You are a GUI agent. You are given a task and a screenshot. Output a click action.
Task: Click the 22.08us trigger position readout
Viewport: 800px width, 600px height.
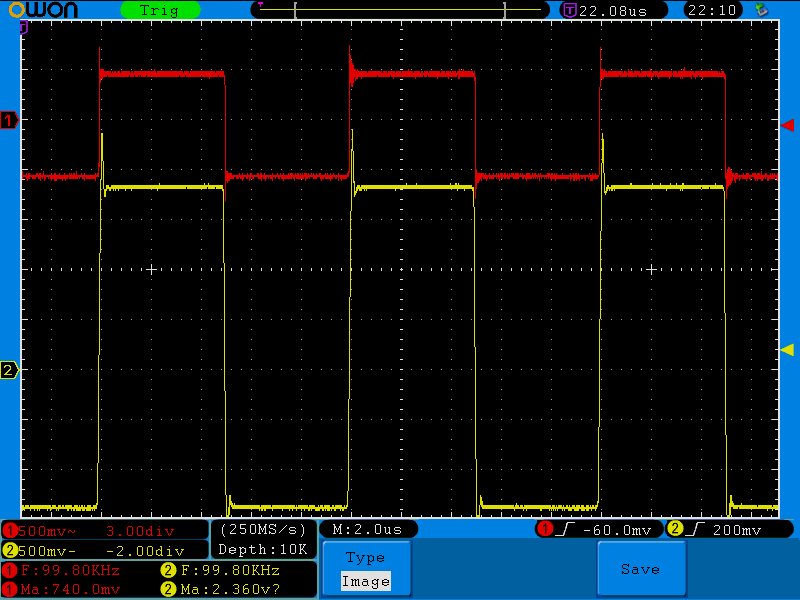[x=613, y=11]
